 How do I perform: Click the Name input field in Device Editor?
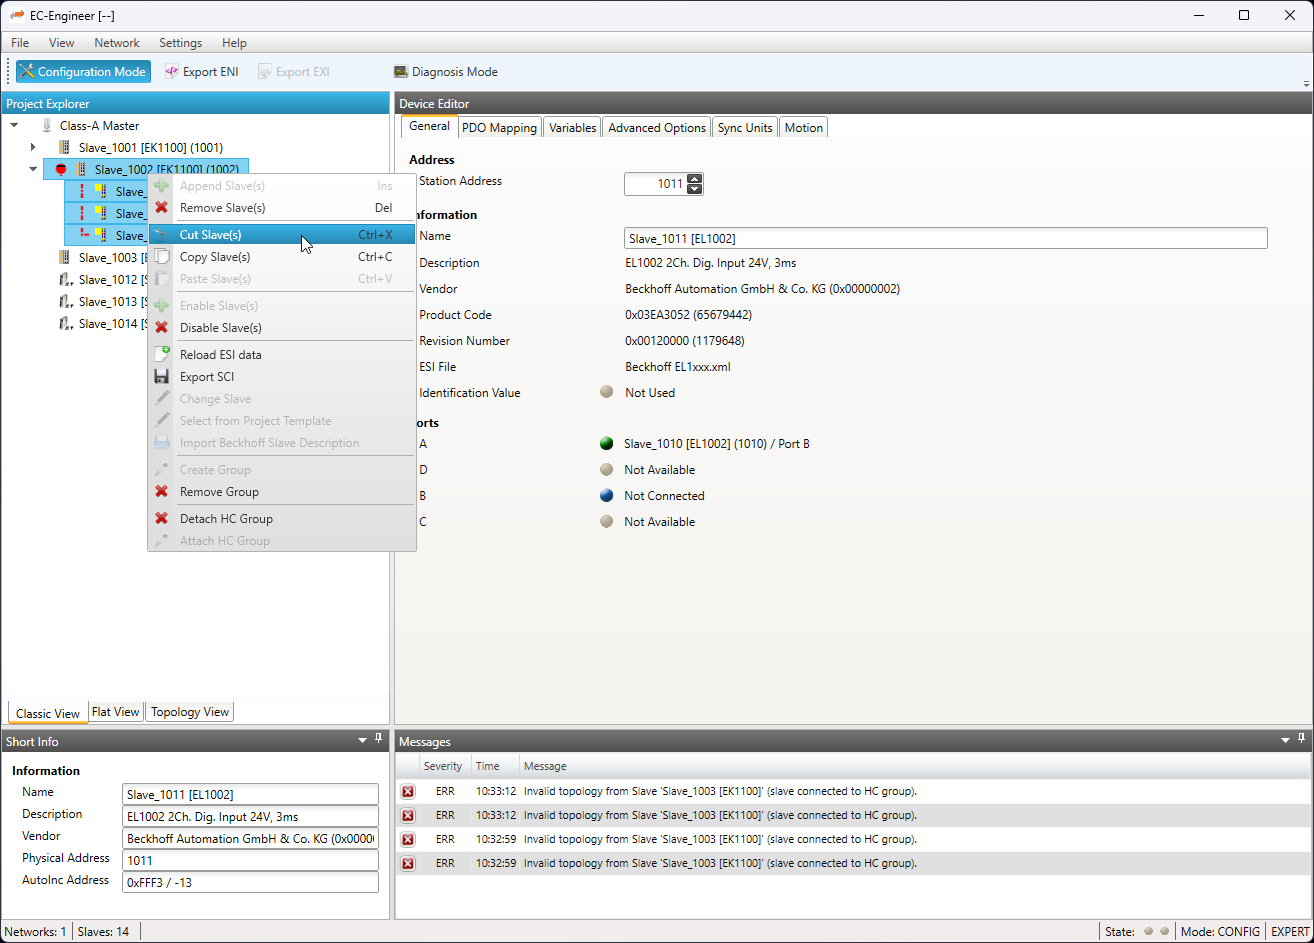point(944,238)
